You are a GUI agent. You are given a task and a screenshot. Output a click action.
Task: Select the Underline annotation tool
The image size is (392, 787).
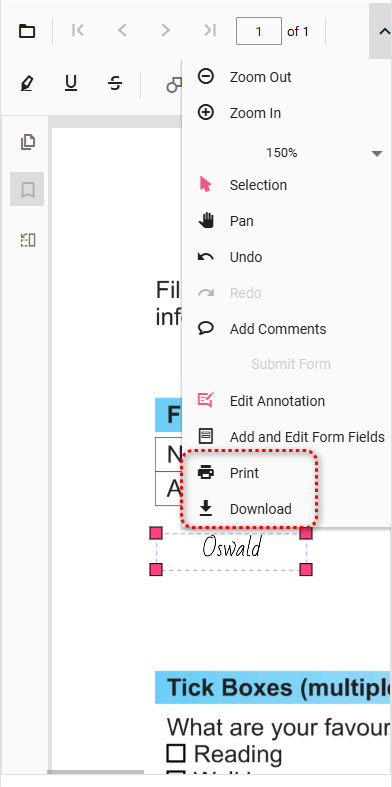(71, 83)
